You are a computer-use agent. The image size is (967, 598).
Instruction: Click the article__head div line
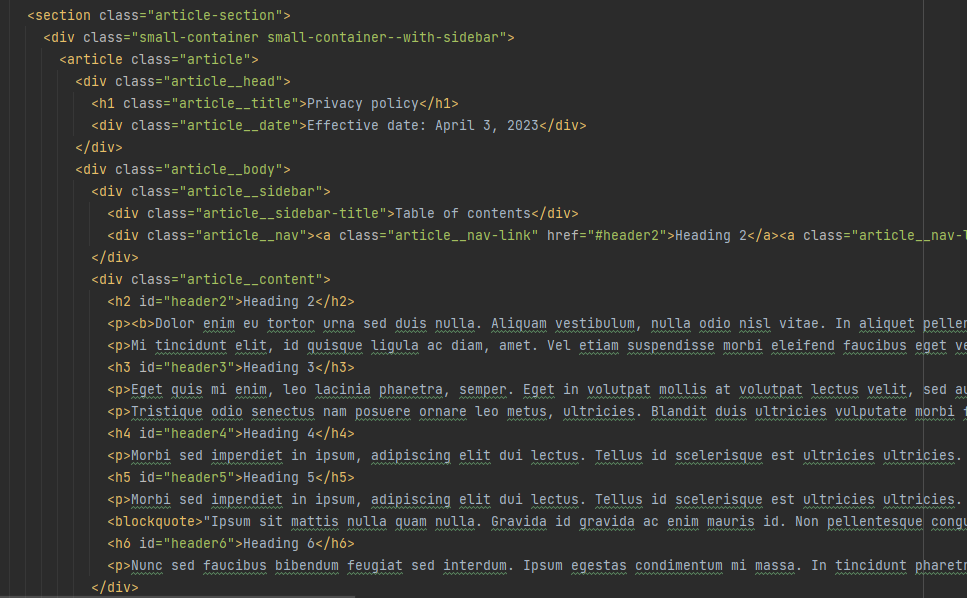(182, 82)
